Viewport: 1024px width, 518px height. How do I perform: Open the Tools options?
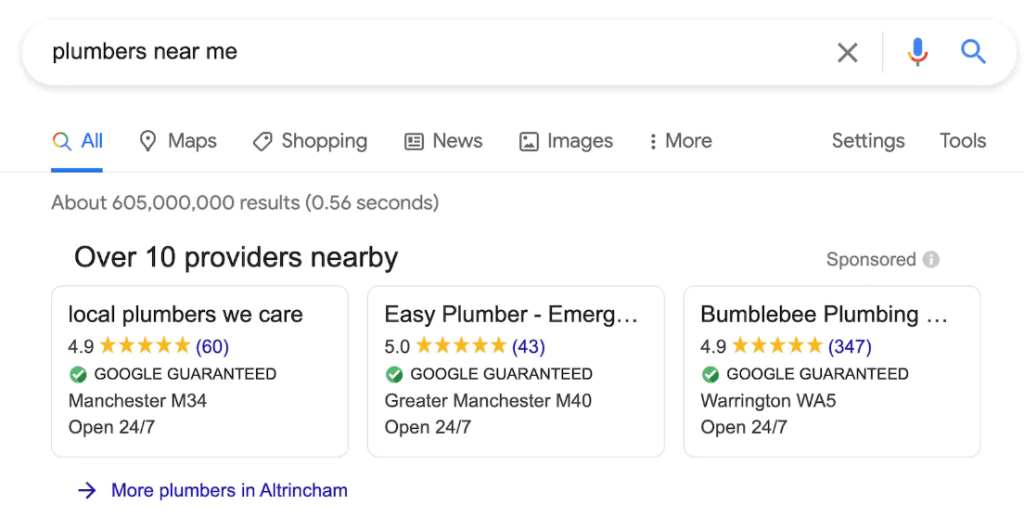click(963, 141)
